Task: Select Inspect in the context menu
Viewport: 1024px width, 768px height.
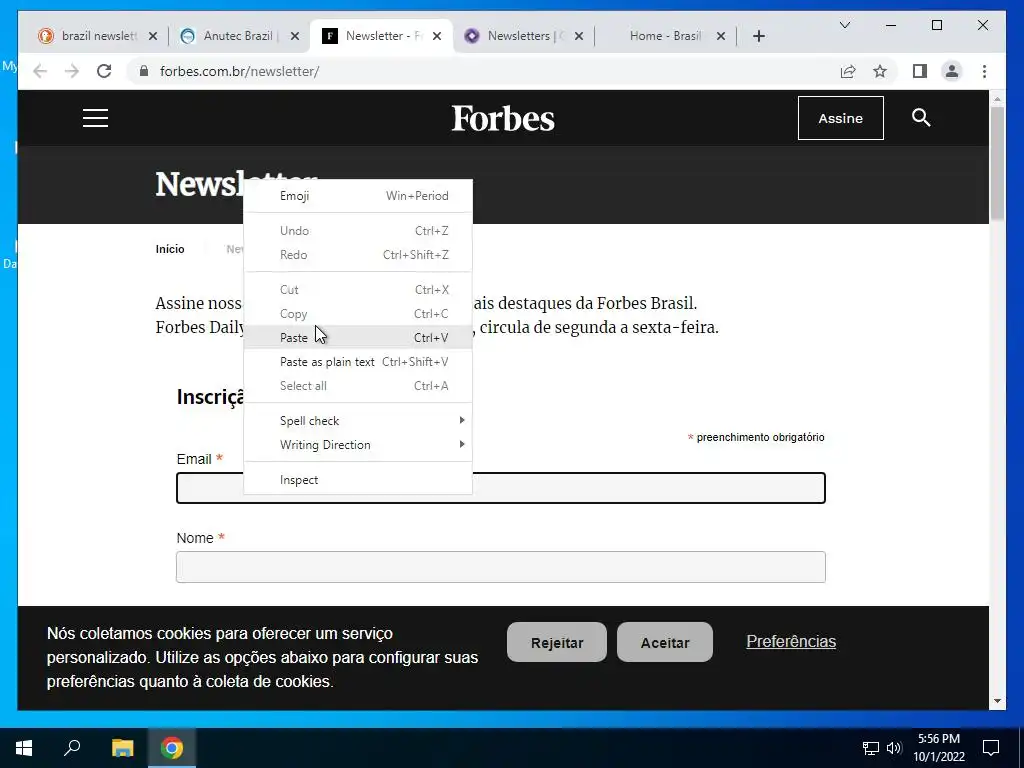Action: (358, 480)
